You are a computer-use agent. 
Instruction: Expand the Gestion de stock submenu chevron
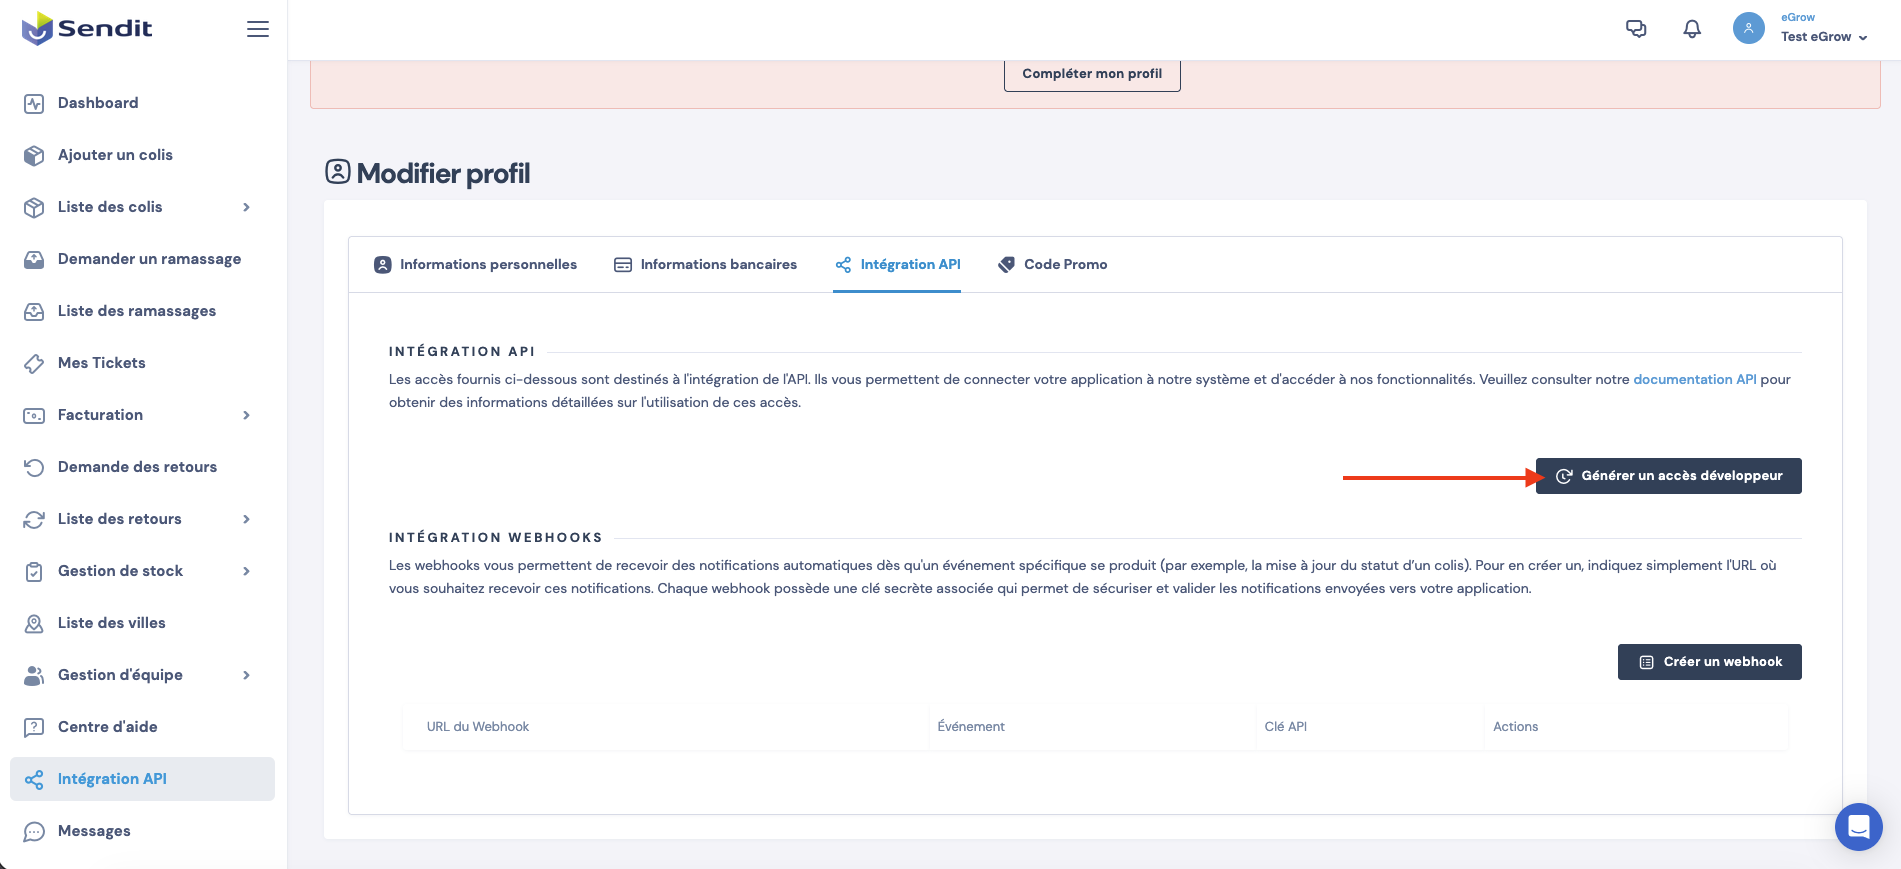(x=246, y=571)
